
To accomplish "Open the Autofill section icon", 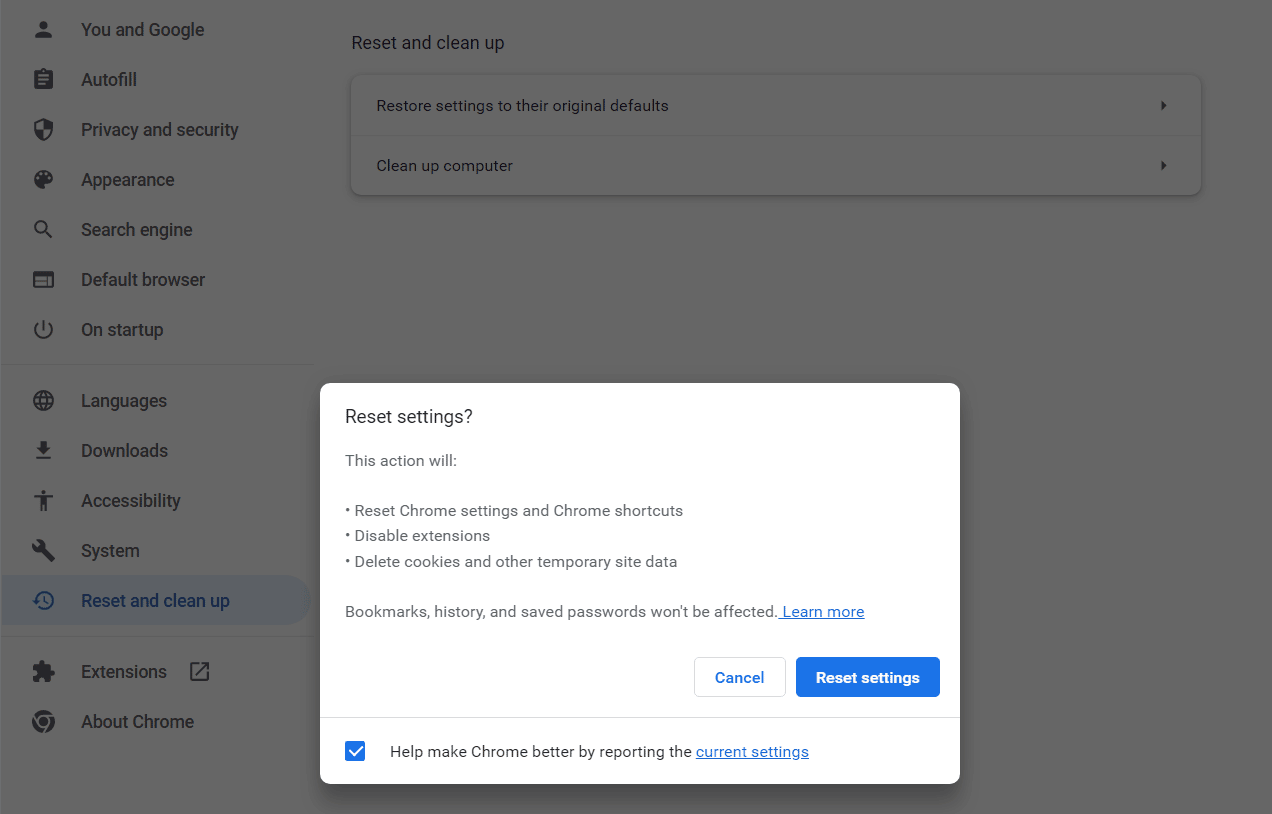I will tap(43, 79).
